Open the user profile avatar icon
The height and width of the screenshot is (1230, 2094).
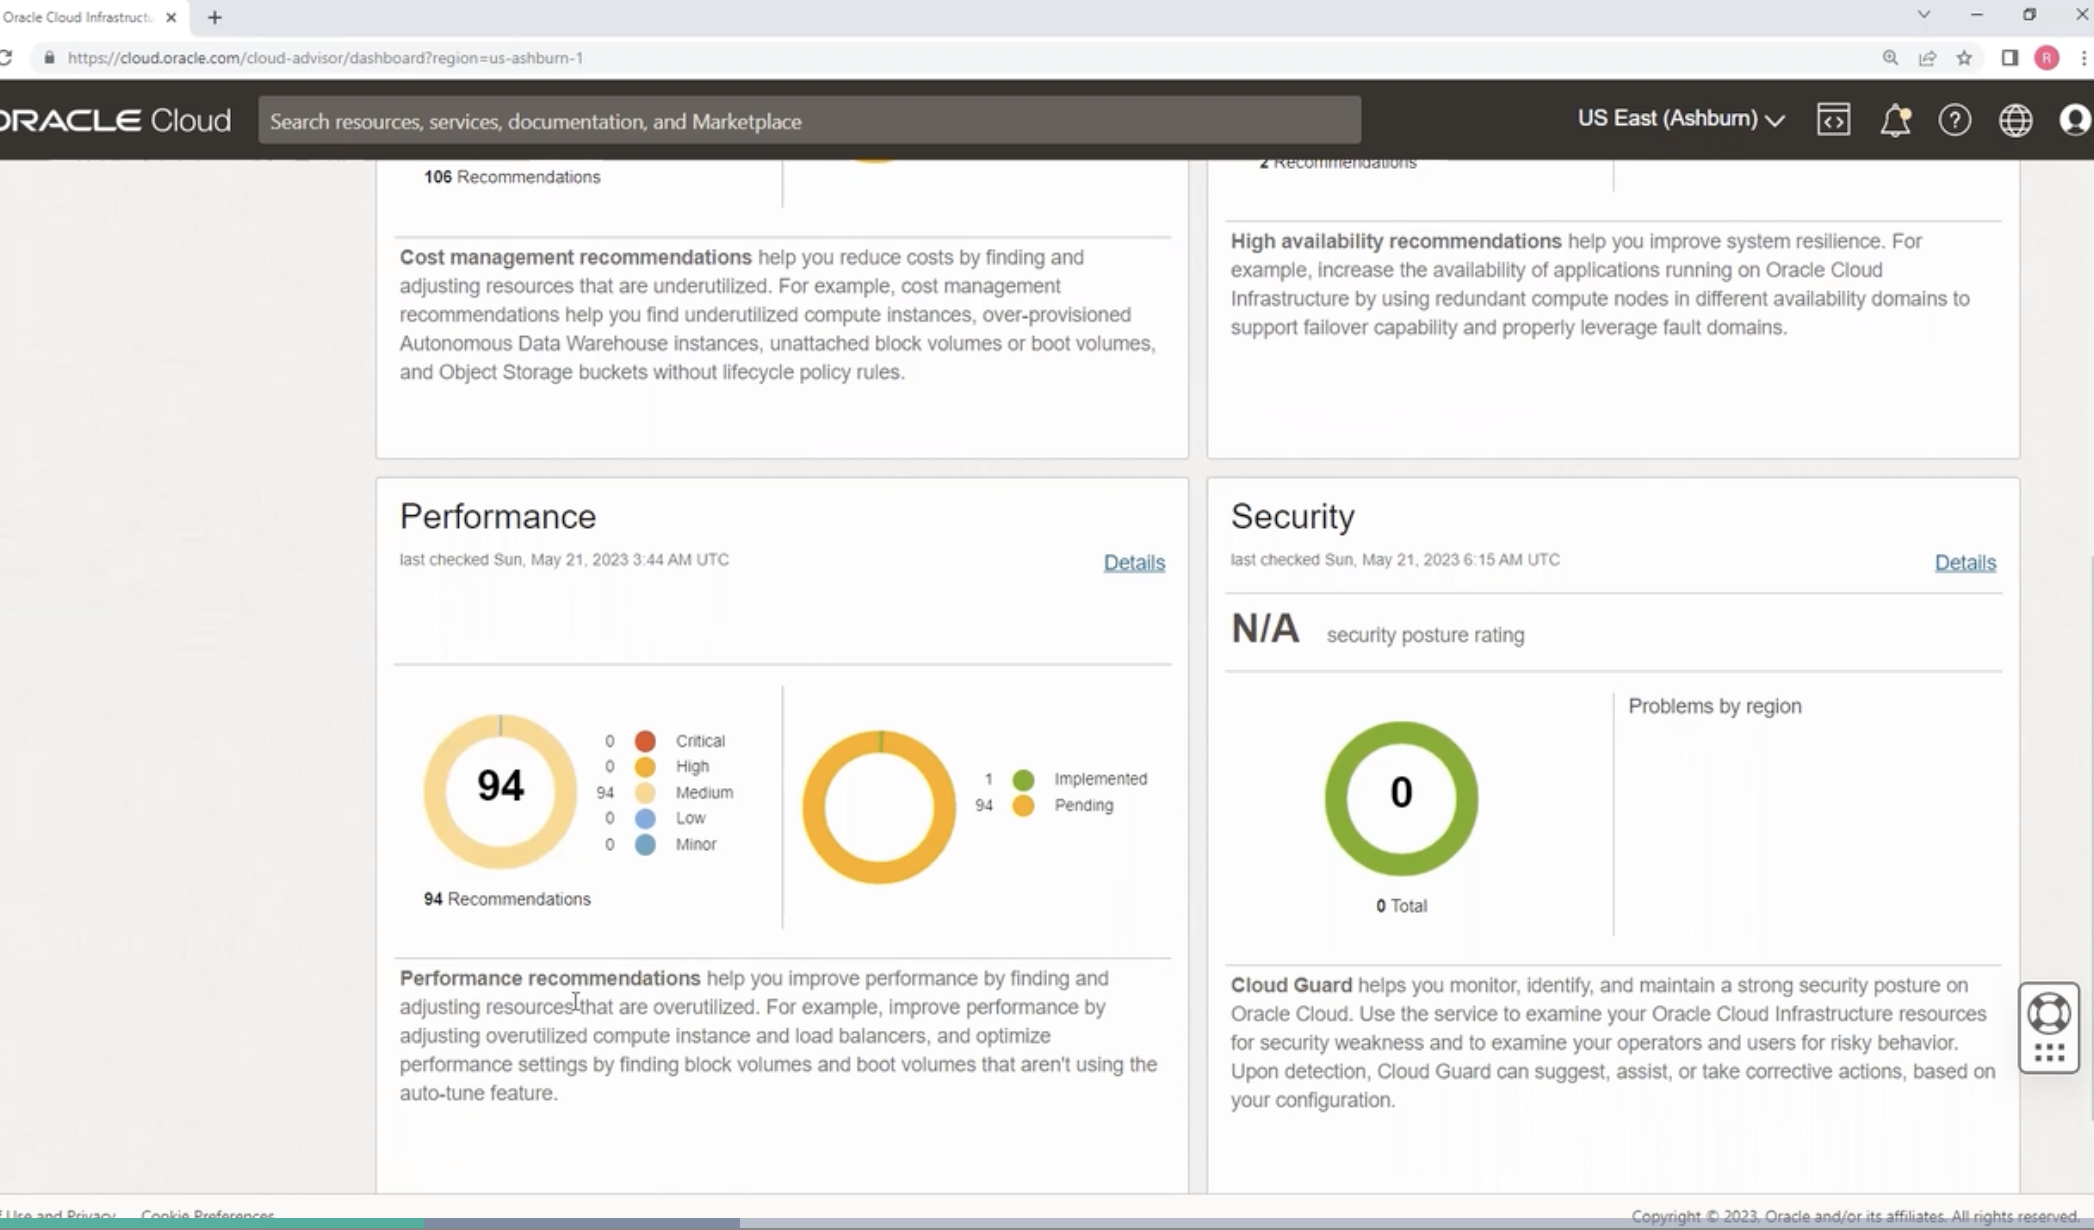coord(2075,120)
